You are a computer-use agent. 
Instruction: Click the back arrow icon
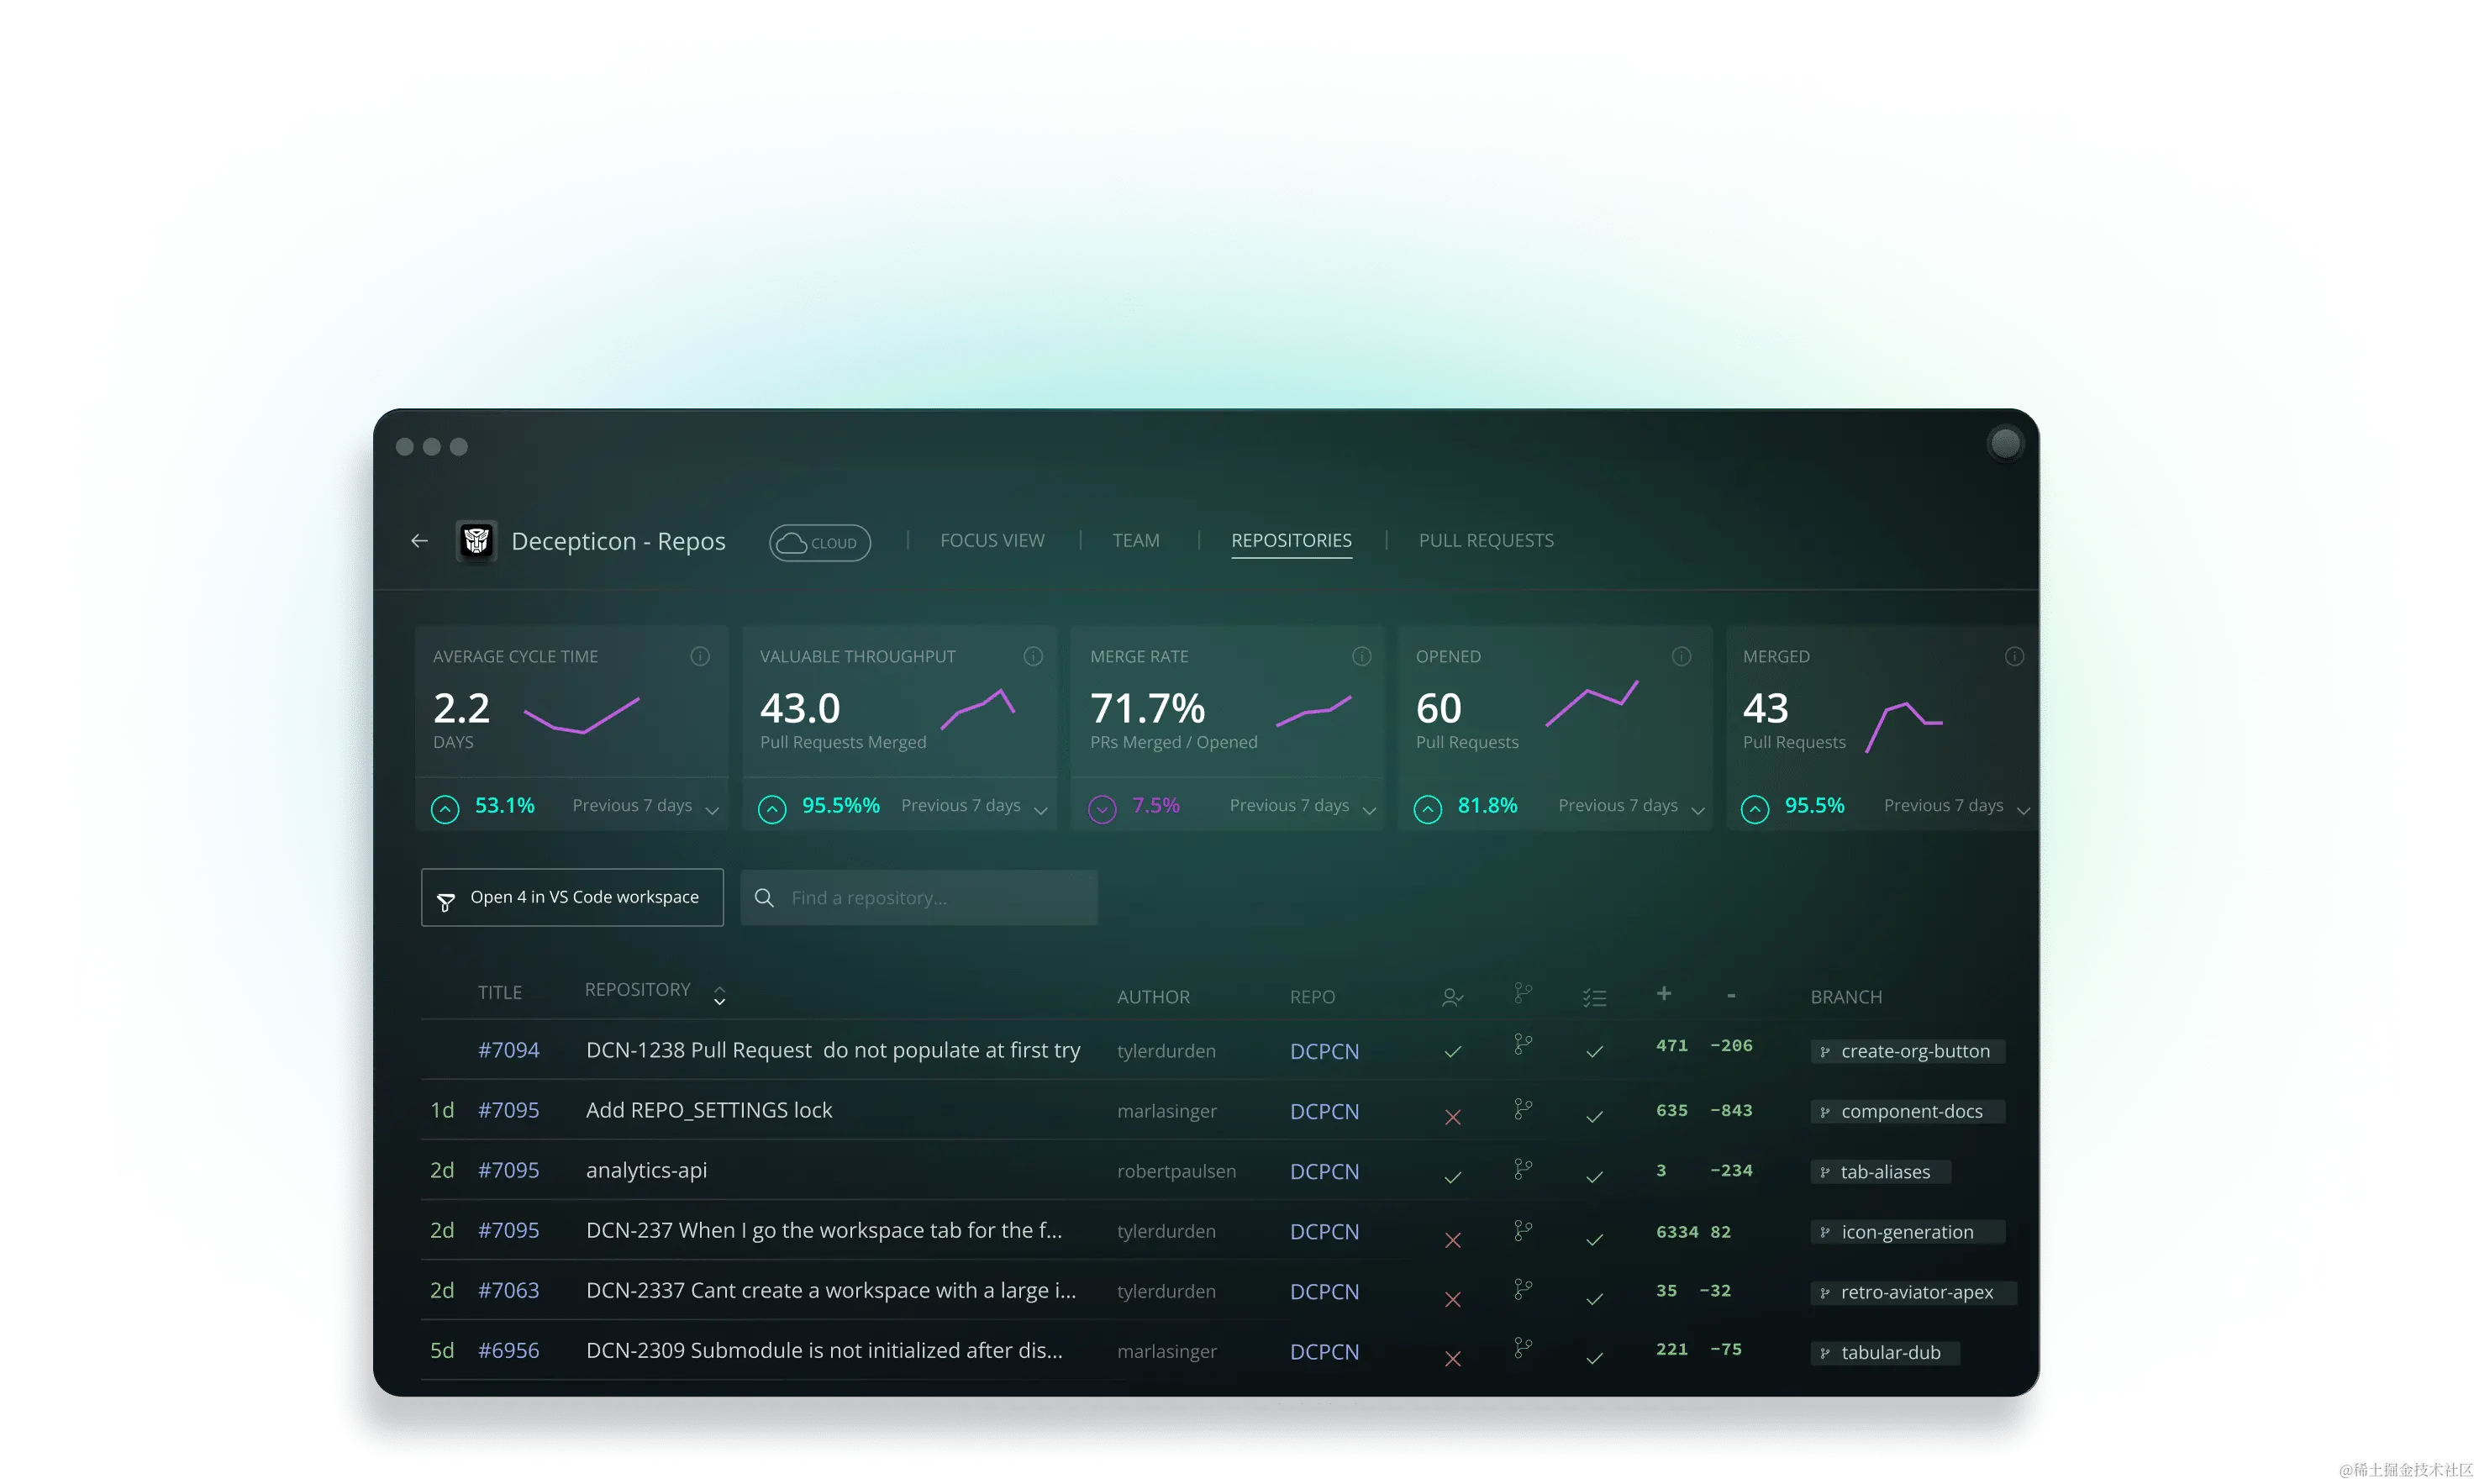pyautogui.click(x=419, y=541)
